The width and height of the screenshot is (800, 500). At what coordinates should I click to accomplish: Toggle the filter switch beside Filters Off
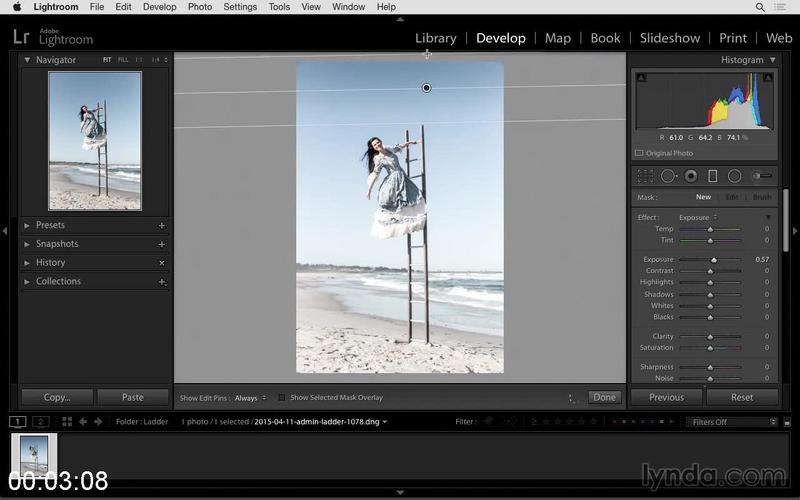click(787, 422)
